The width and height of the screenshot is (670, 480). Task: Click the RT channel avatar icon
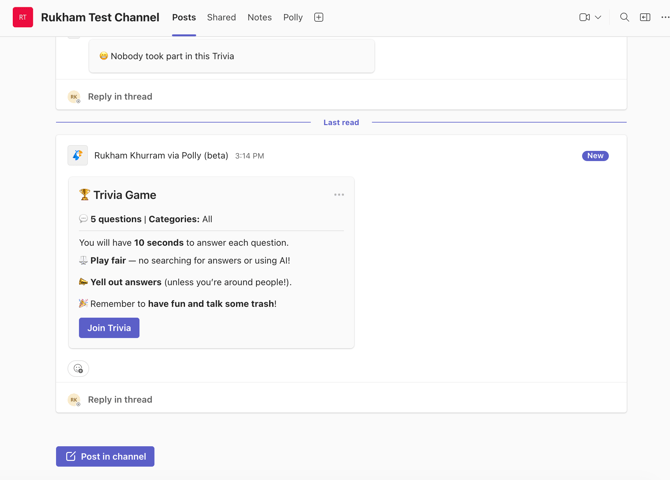tap(22, 17)
